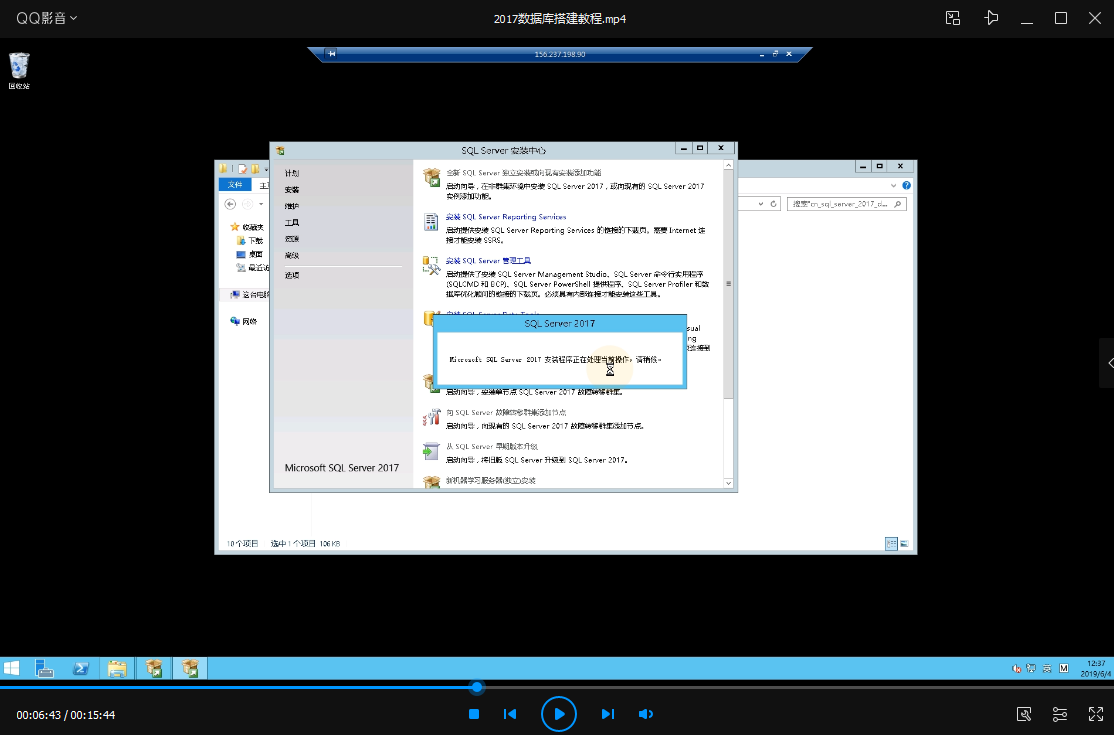
Task: Open the PowerShell taskbar icon
Action: (81, 668)
